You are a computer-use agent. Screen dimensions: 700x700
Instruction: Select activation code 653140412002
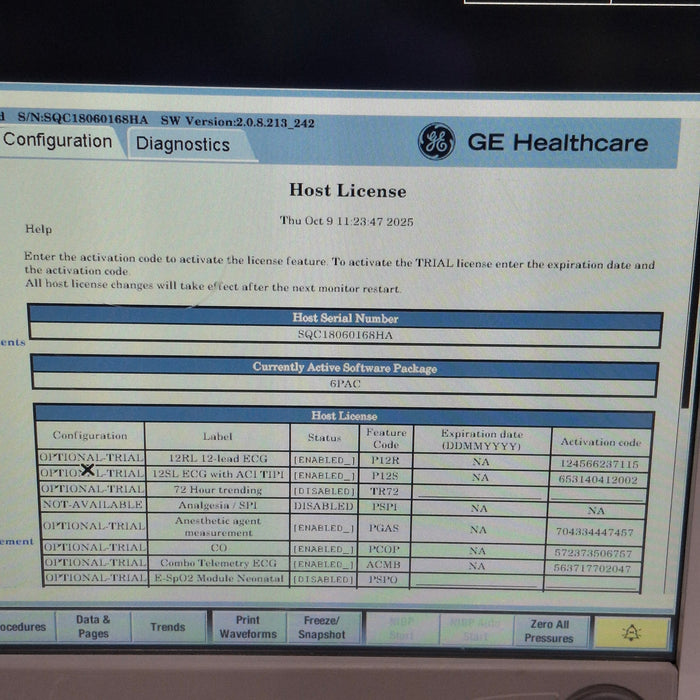click(598, 479)
